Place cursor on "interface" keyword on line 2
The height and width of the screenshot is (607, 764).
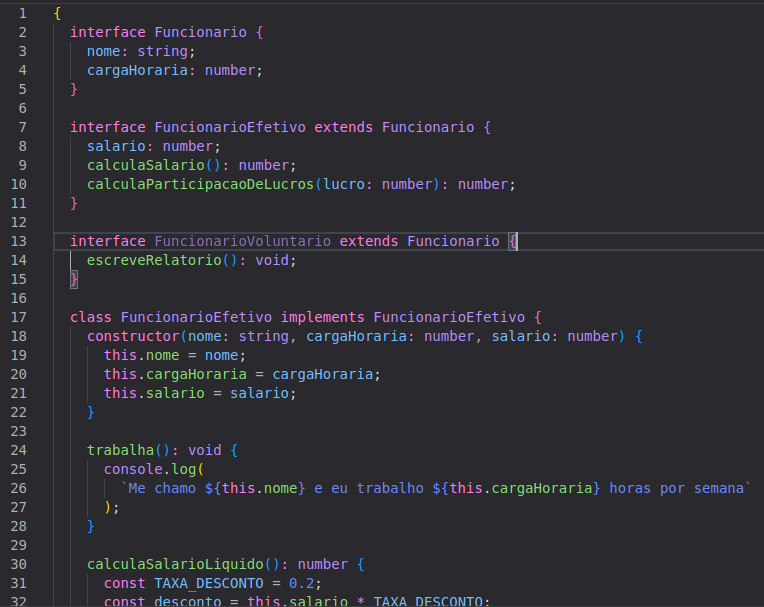tap(108, 32)
